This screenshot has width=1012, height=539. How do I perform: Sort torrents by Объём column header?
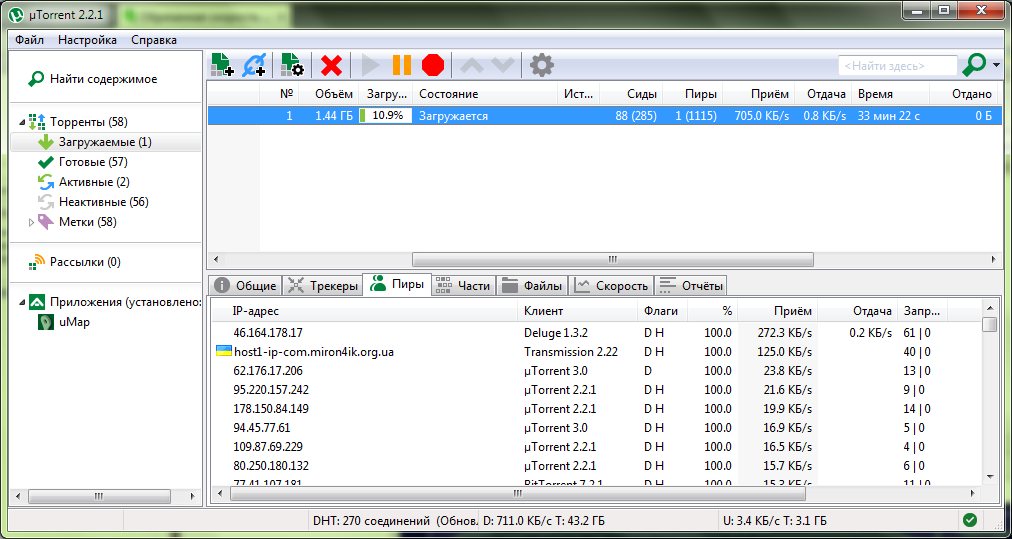click(x=329, y=94)
